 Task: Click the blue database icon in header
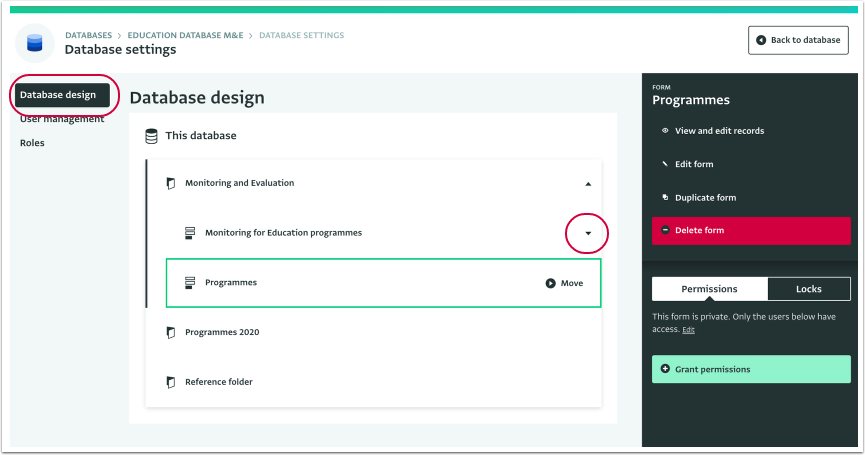[x=34, y=43]
